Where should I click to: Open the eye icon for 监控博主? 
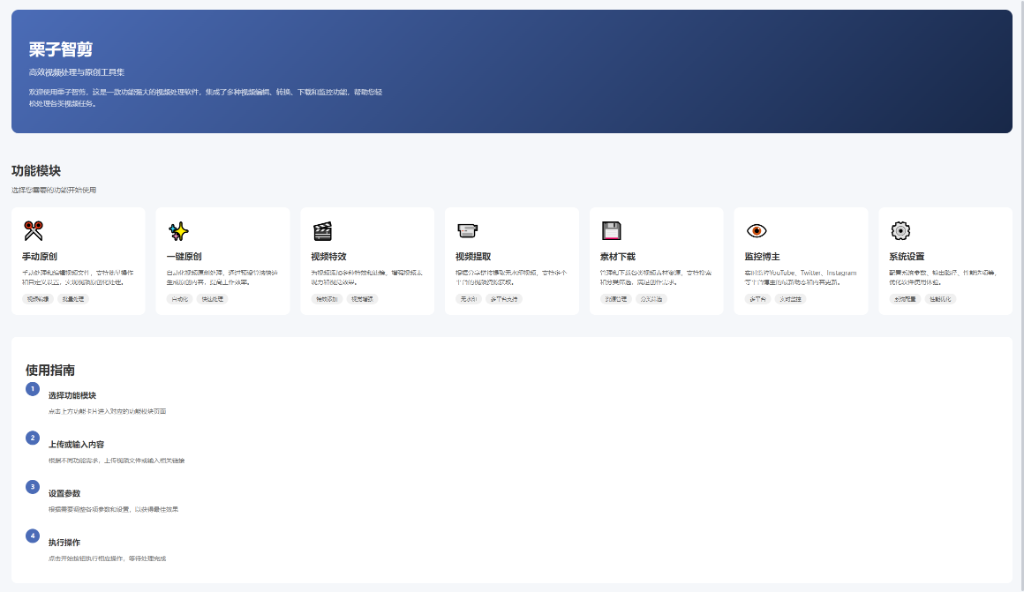[756, 231]
